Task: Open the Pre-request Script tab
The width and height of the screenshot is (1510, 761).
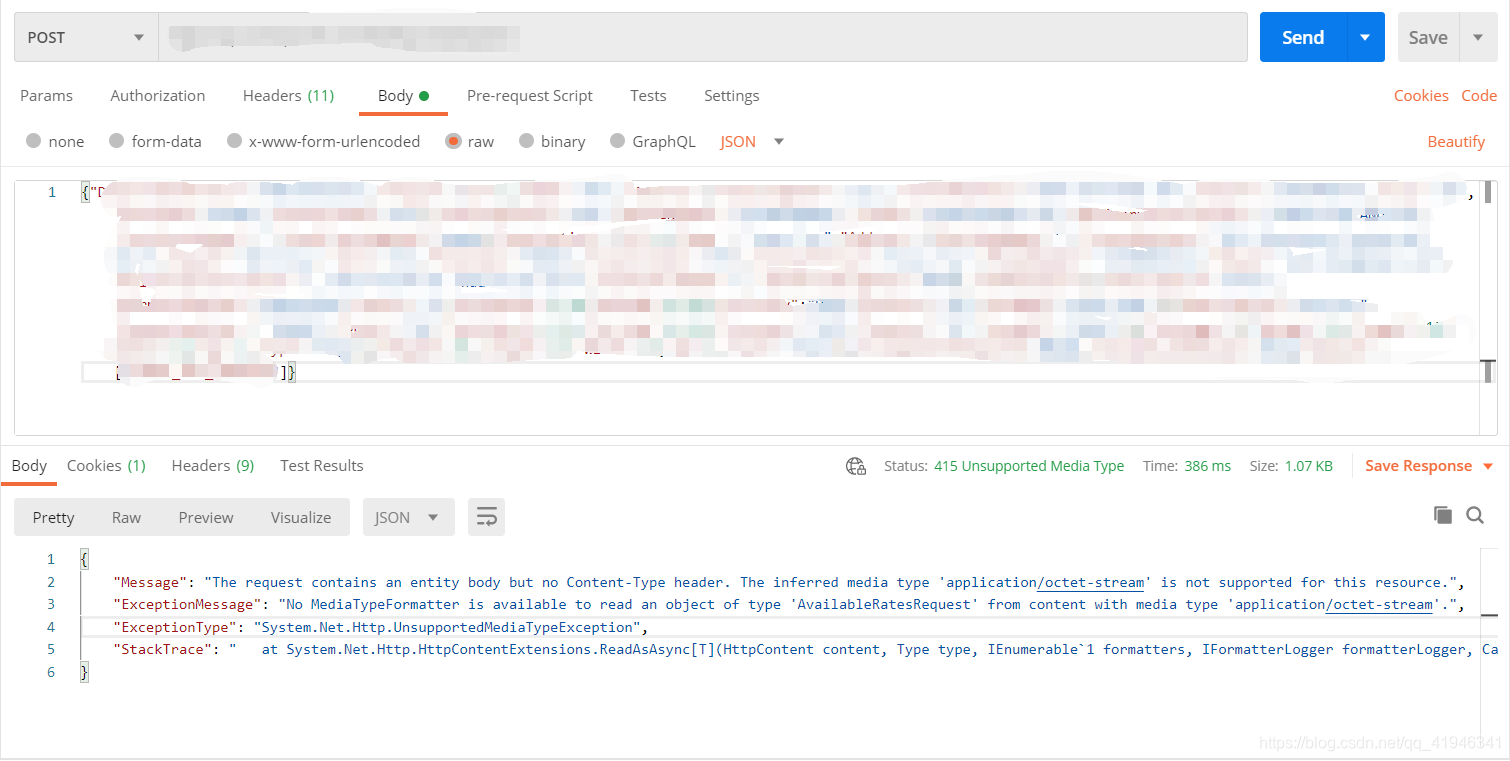Action: pyautogui.click(x=530, y=95)
